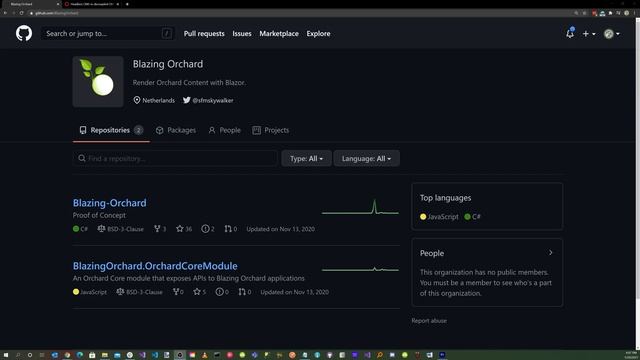Switch to the second browser tab
The height and width of the screenshot is (360, 640).
click(x=91, y=4)
